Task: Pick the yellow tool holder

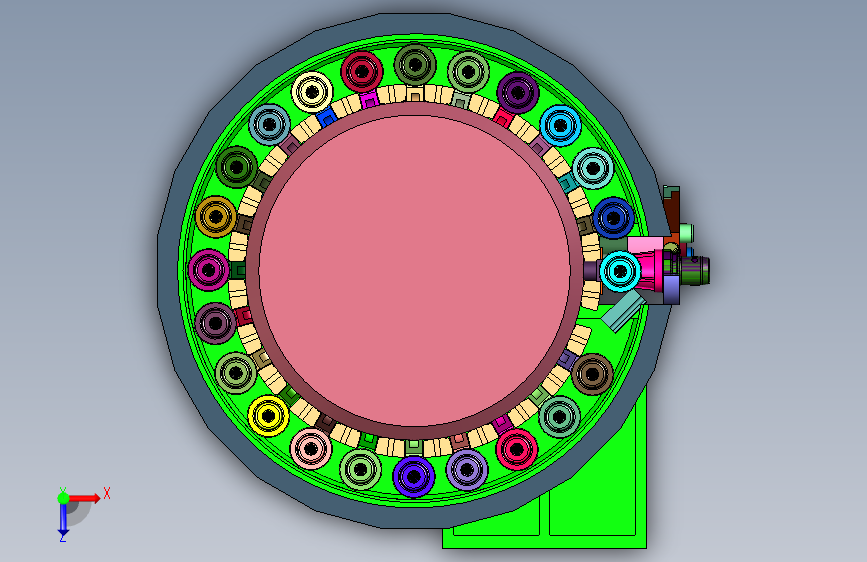Action: (268, 416)
